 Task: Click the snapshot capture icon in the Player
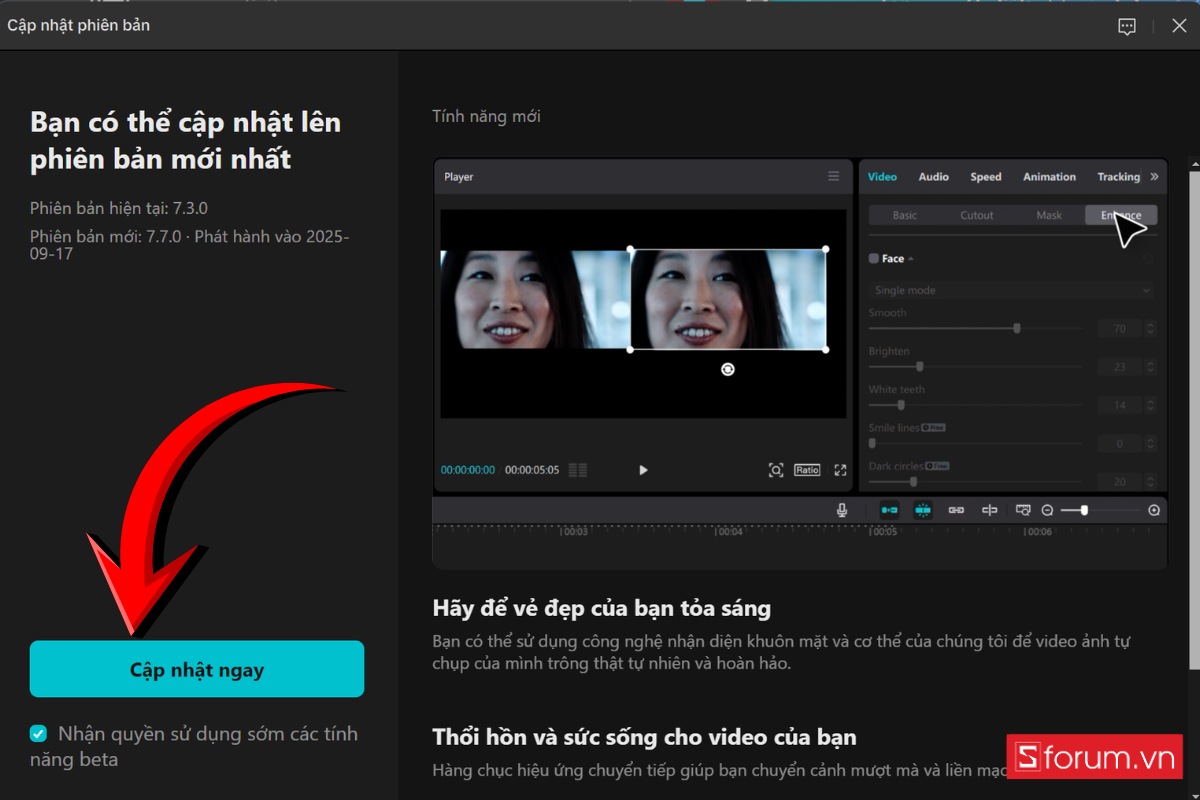click(x=776, y=469)
